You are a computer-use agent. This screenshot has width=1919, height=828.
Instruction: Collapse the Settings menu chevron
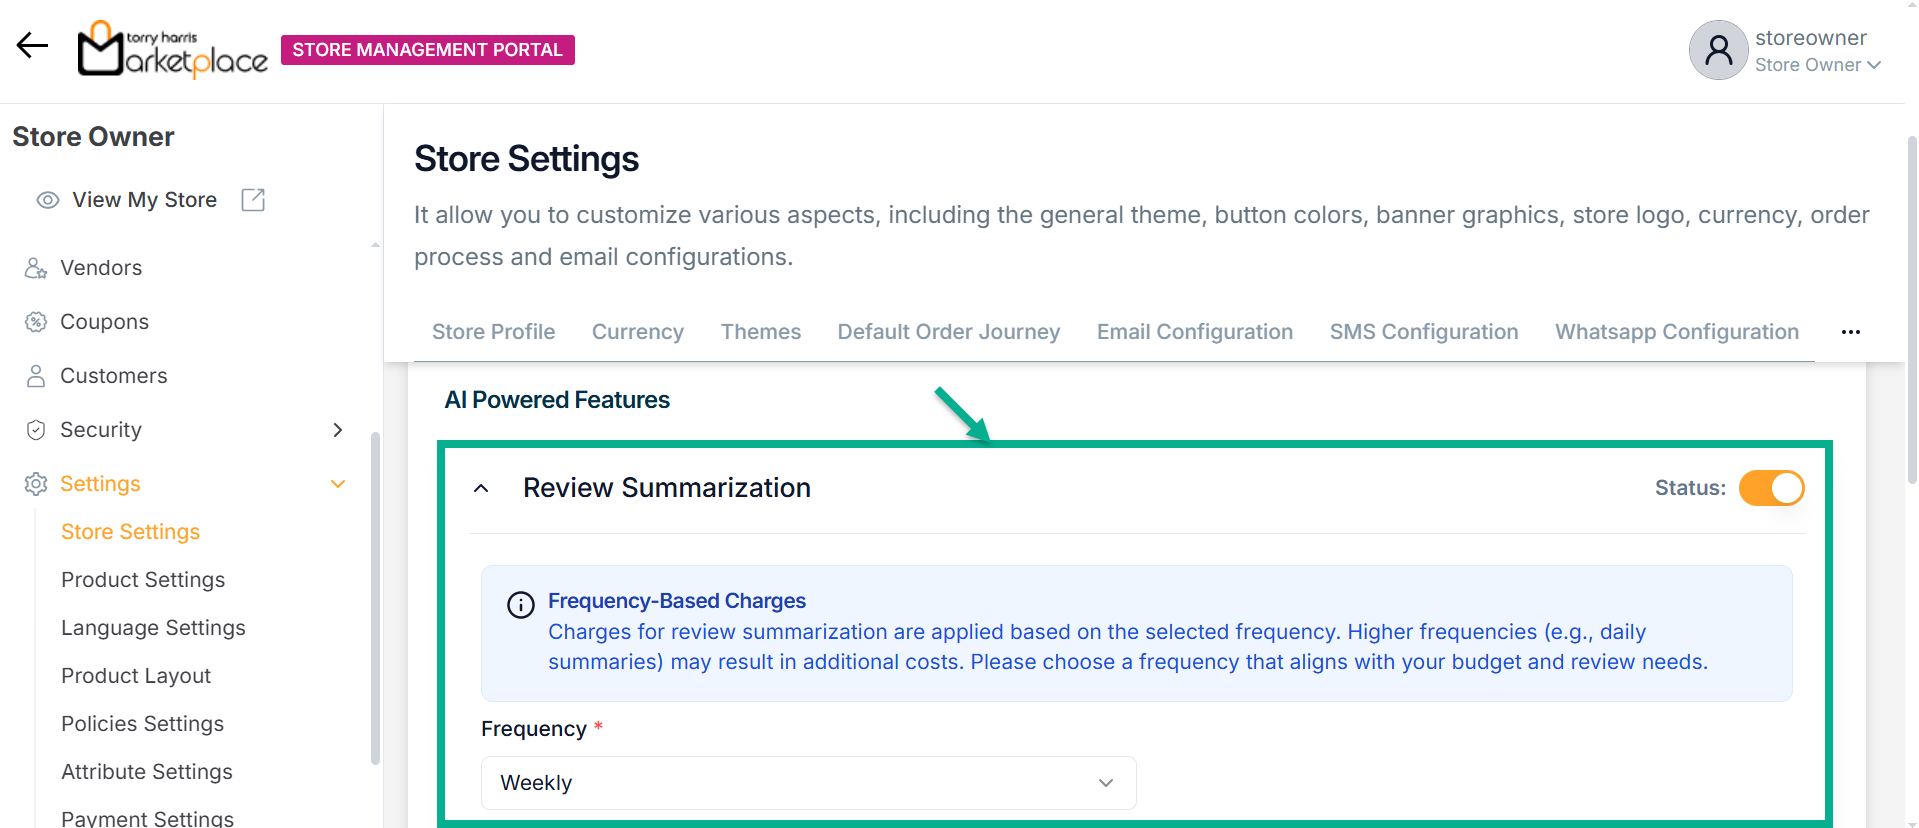tap(337, 484)
